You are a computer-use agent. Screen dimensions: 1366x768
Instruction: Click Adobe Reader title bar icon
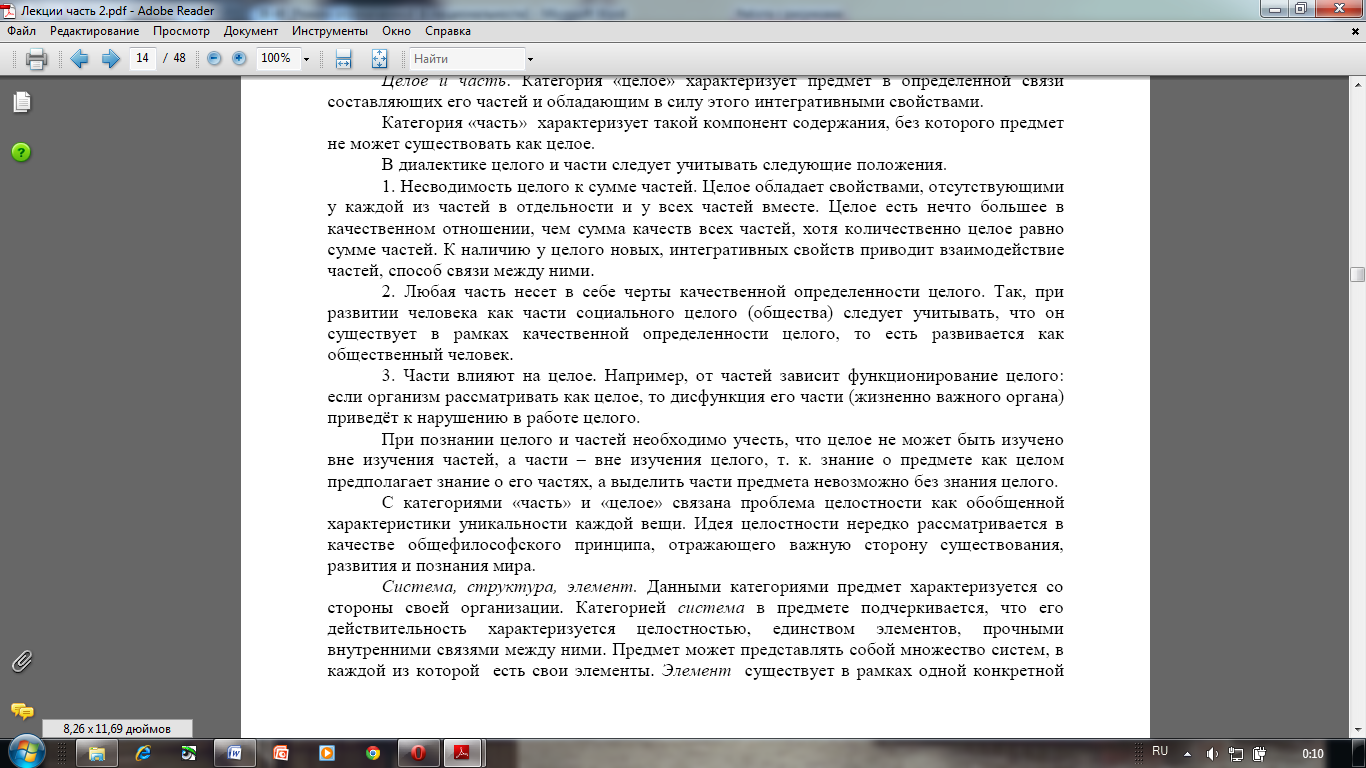point(11,10)
